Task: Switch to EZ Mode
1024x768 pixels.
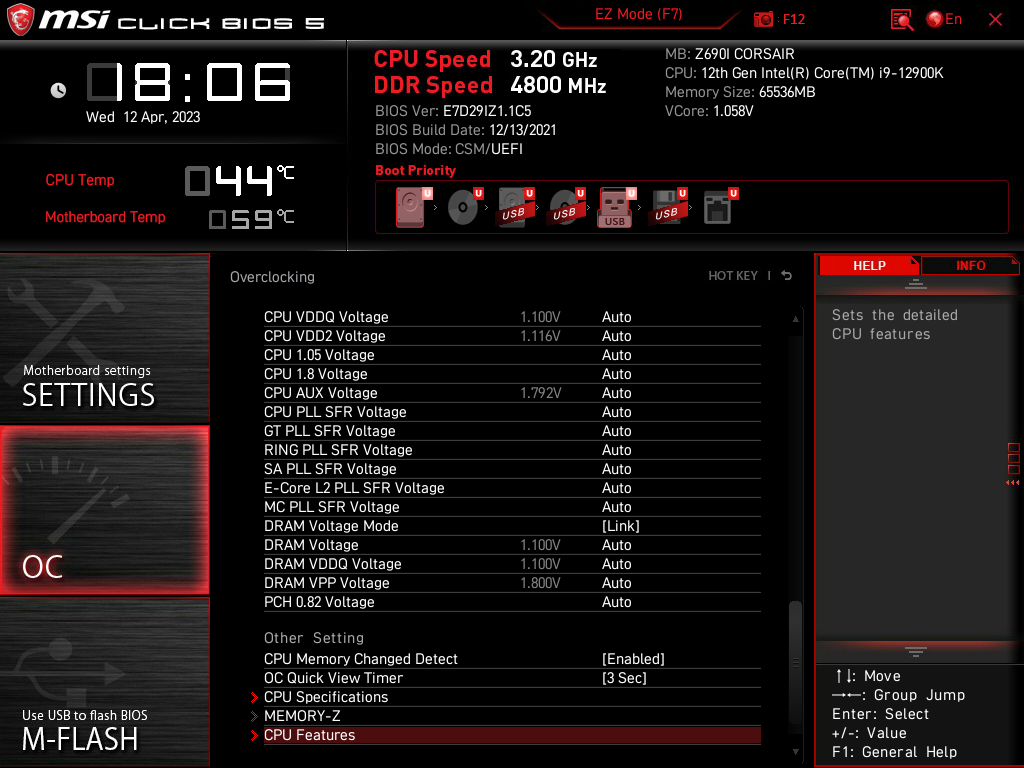Action: click(x=638, y=16)
